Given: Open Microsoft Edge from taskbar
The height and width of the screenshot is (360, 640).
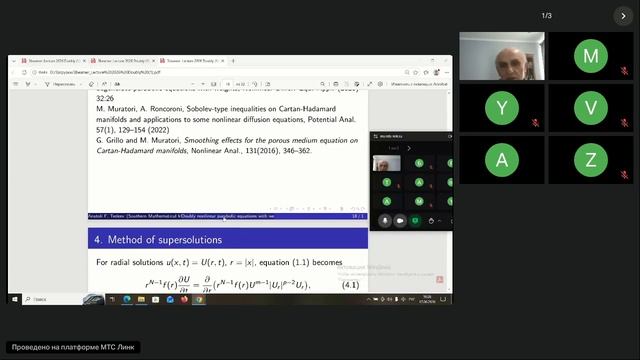Looking at the screenshot, I should (x=127, y=299).
